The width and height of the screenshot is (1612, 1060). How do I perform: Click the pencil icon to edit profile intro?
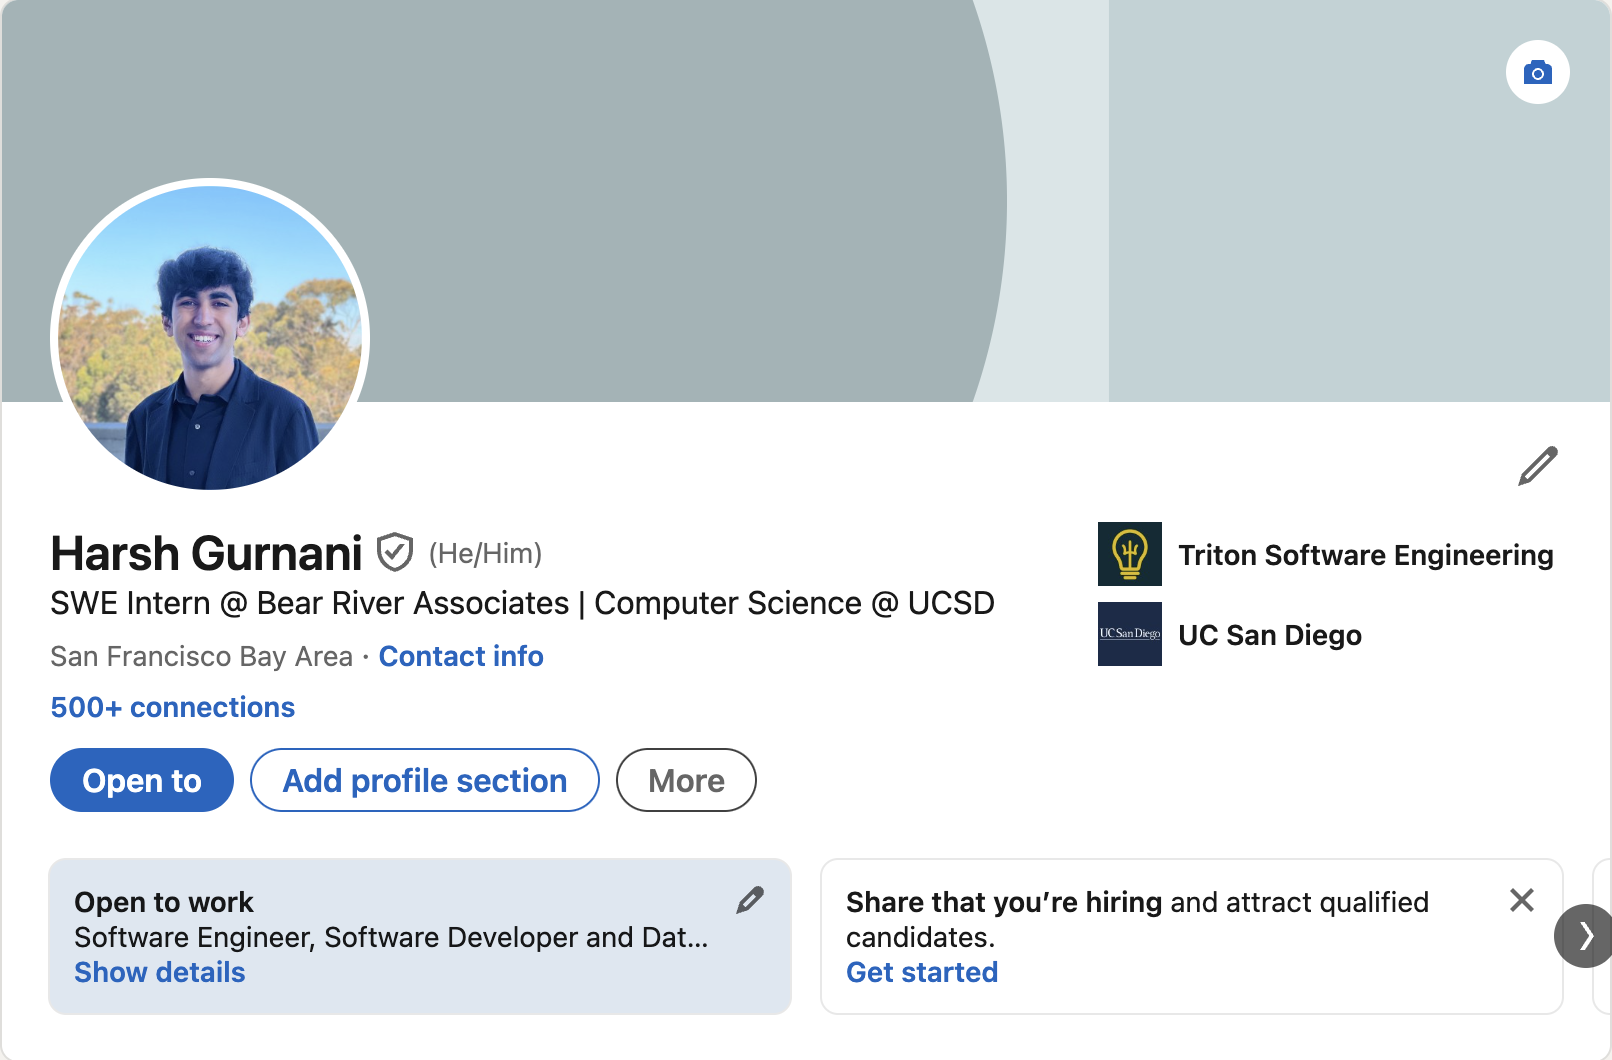[x=1537, y=466]
